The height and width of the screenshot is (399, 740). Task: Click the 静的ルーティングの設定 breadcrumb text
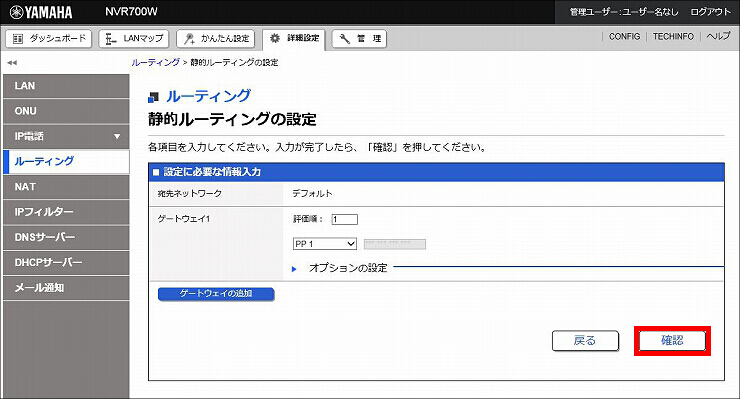[x=234, y=62]
